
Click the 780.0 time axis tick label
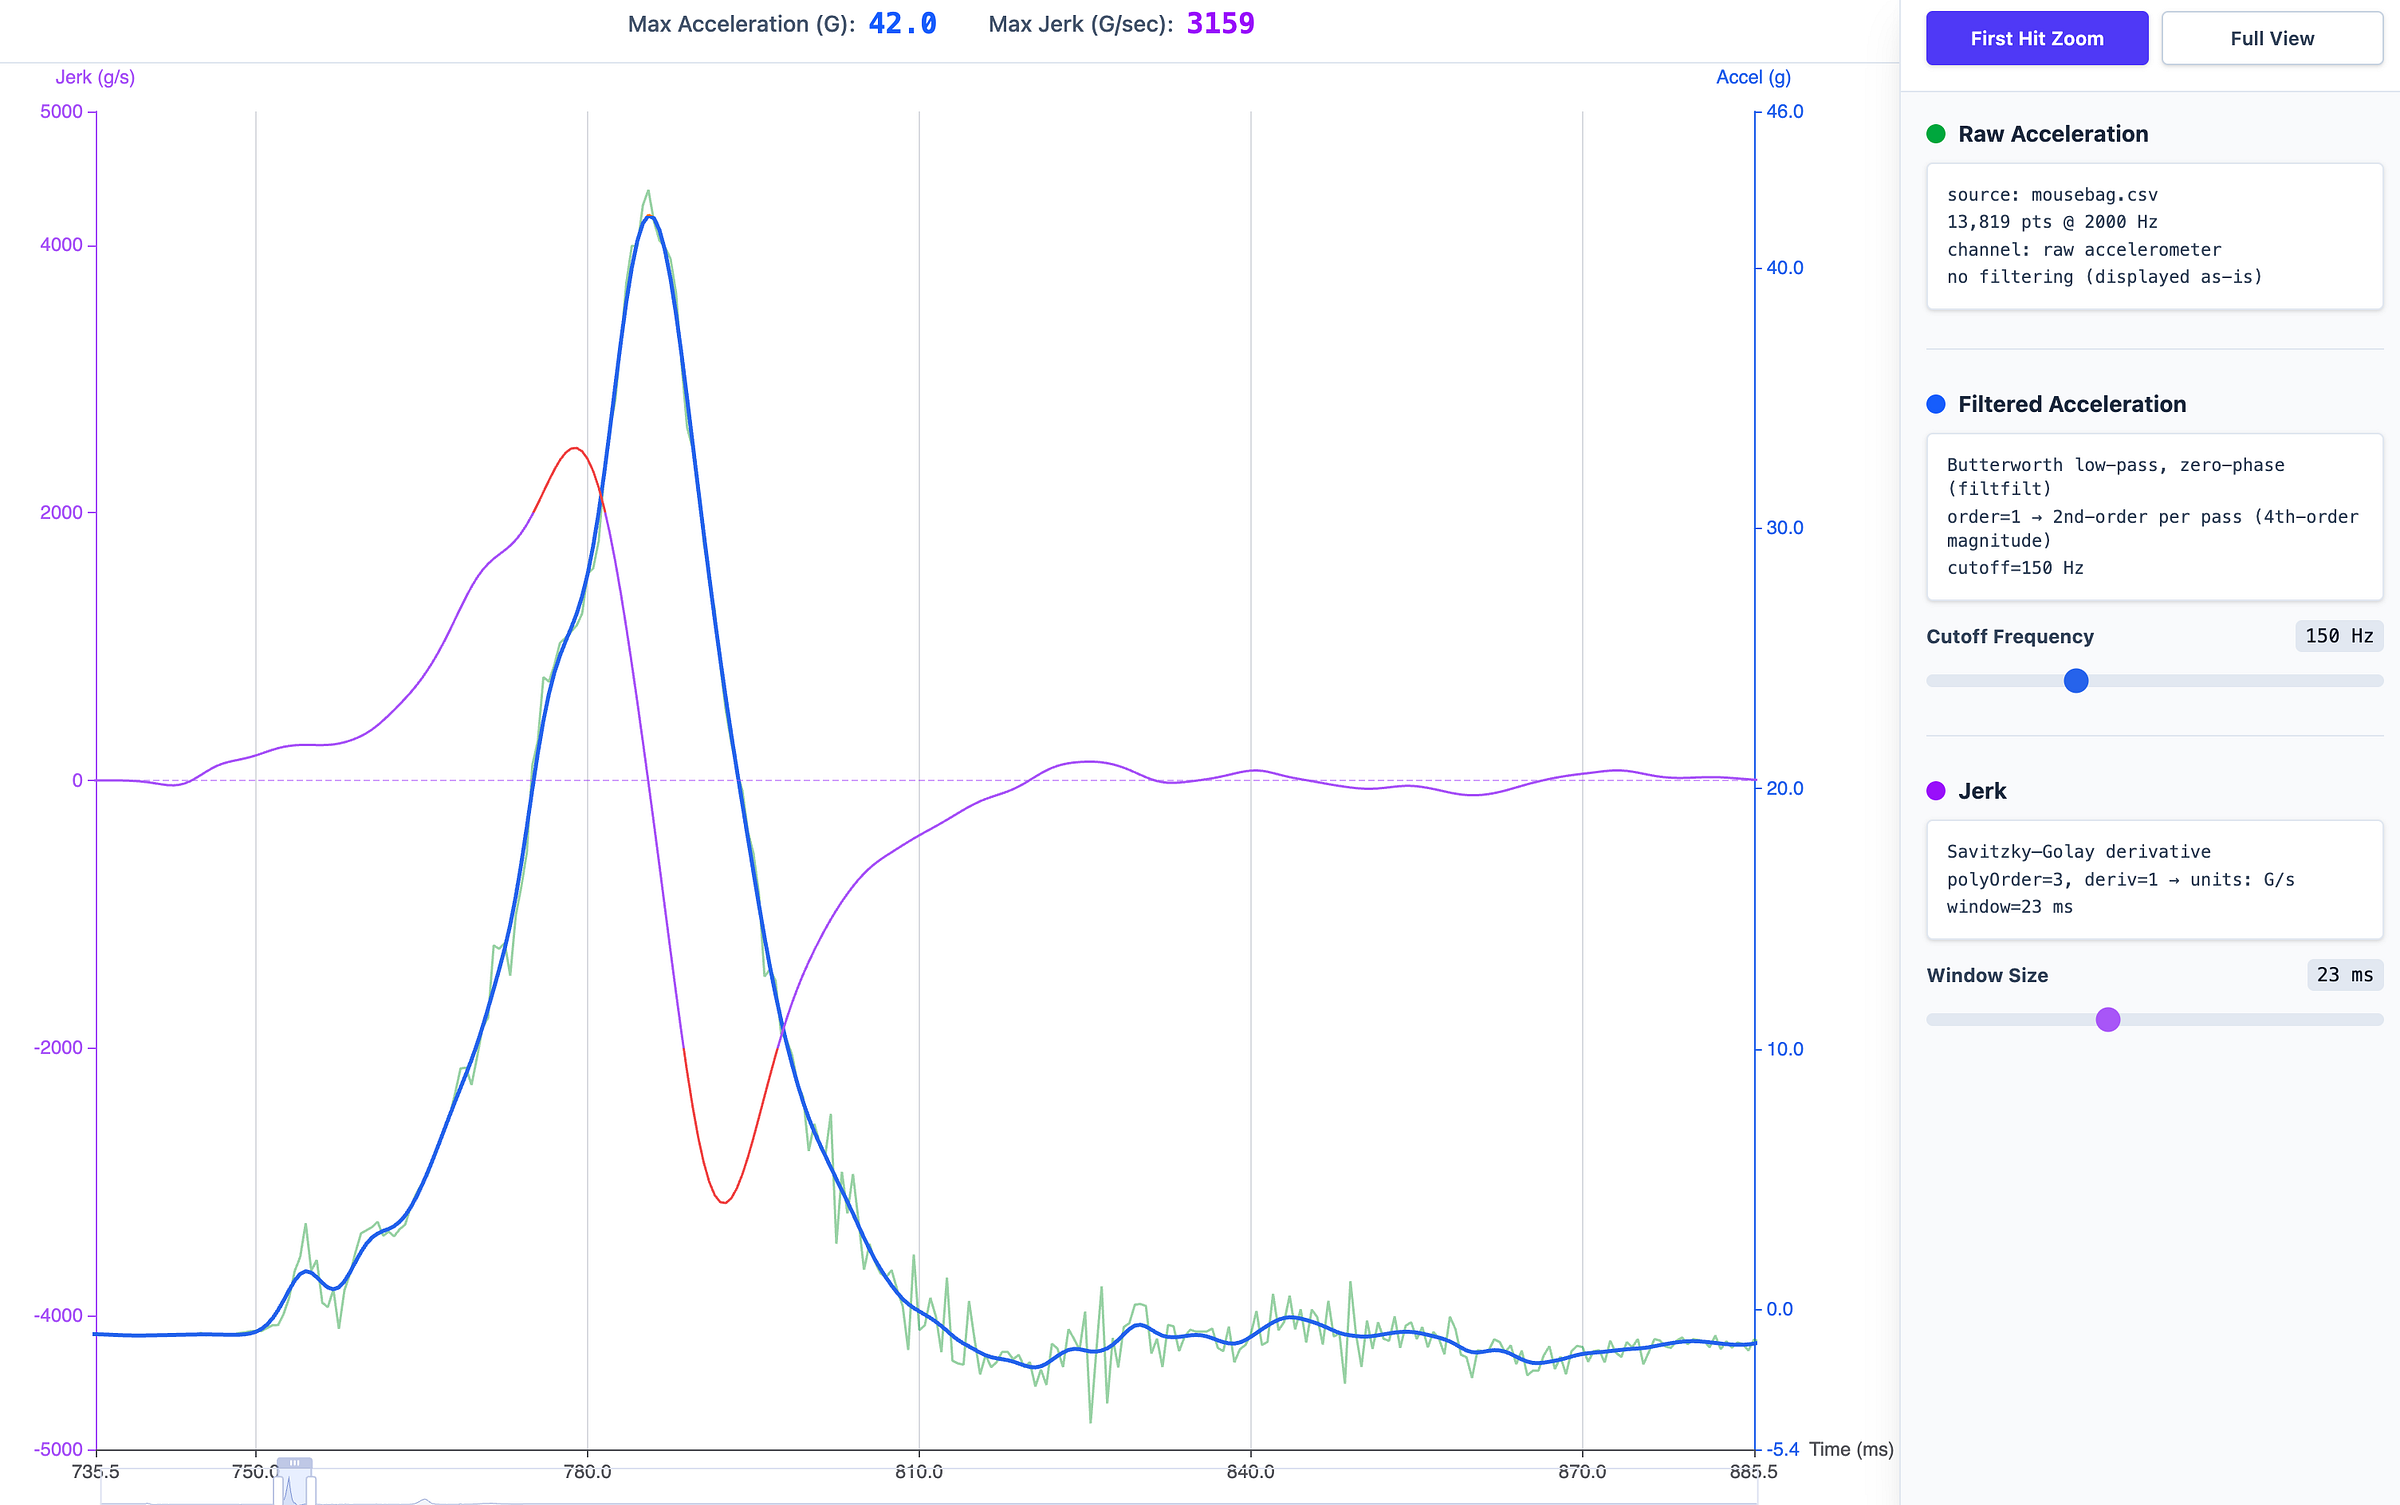pos(587,1471)
